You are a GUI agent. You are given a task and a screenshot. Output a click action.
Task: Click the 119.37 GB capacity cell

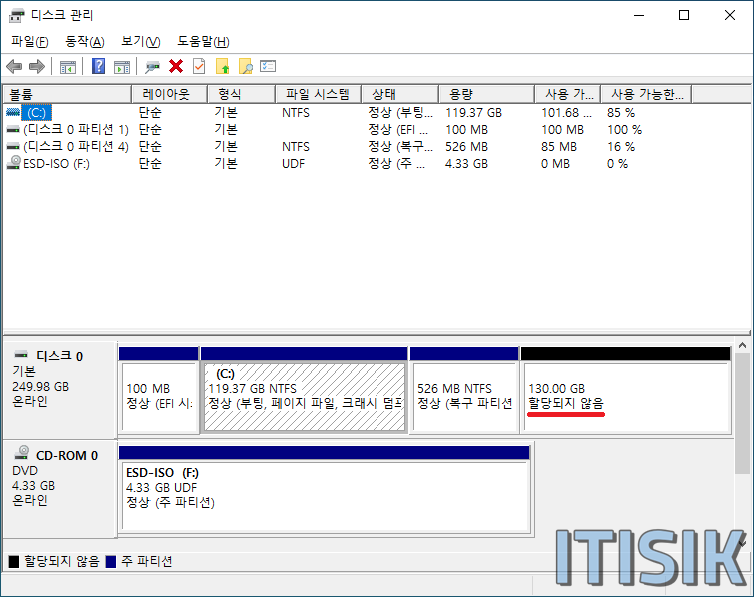tap(473, 113)
